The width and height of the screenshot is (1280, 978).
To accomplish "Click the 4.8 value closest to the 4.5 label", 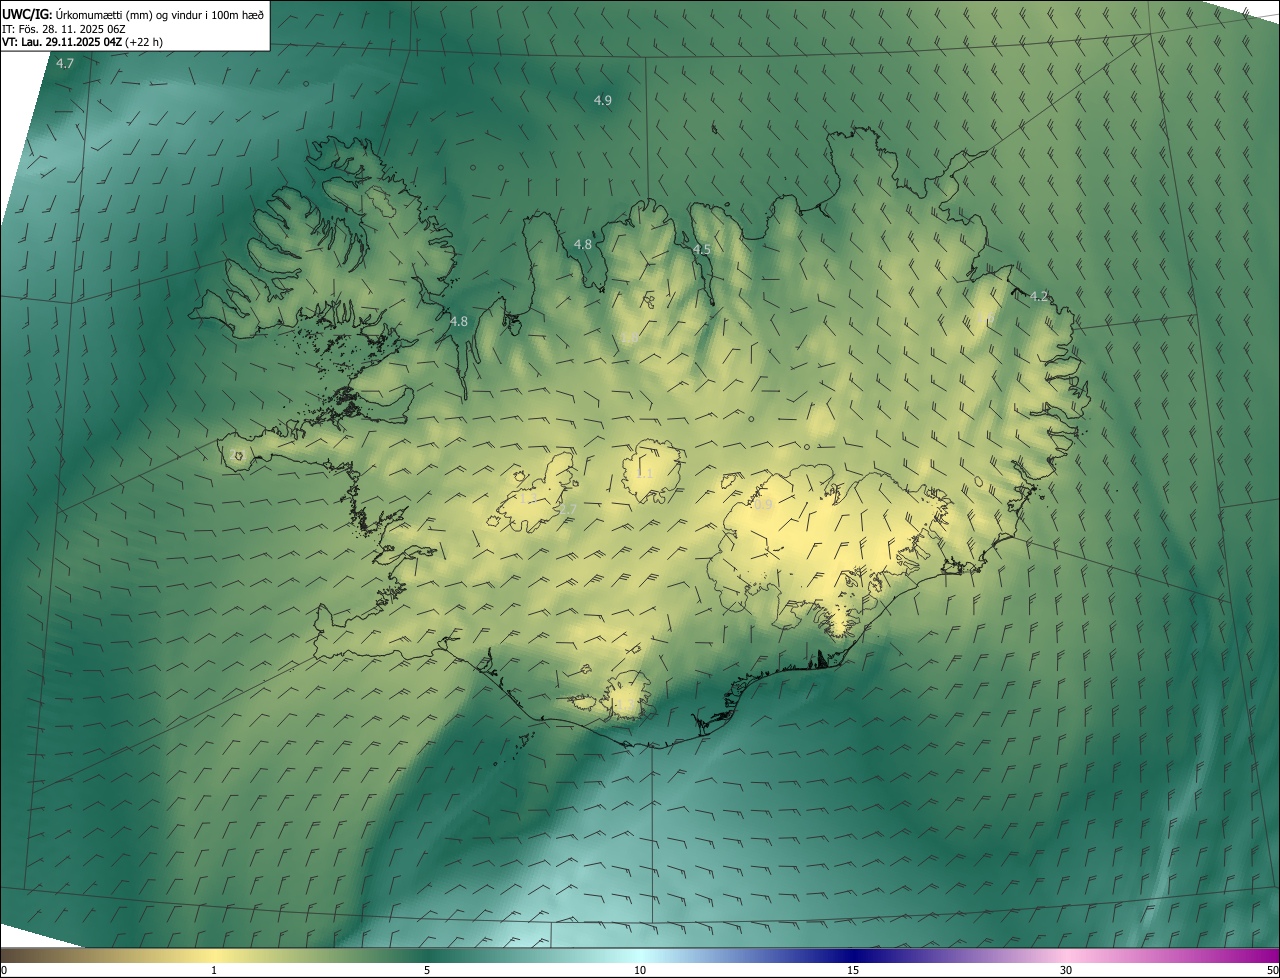I will 583,244.
